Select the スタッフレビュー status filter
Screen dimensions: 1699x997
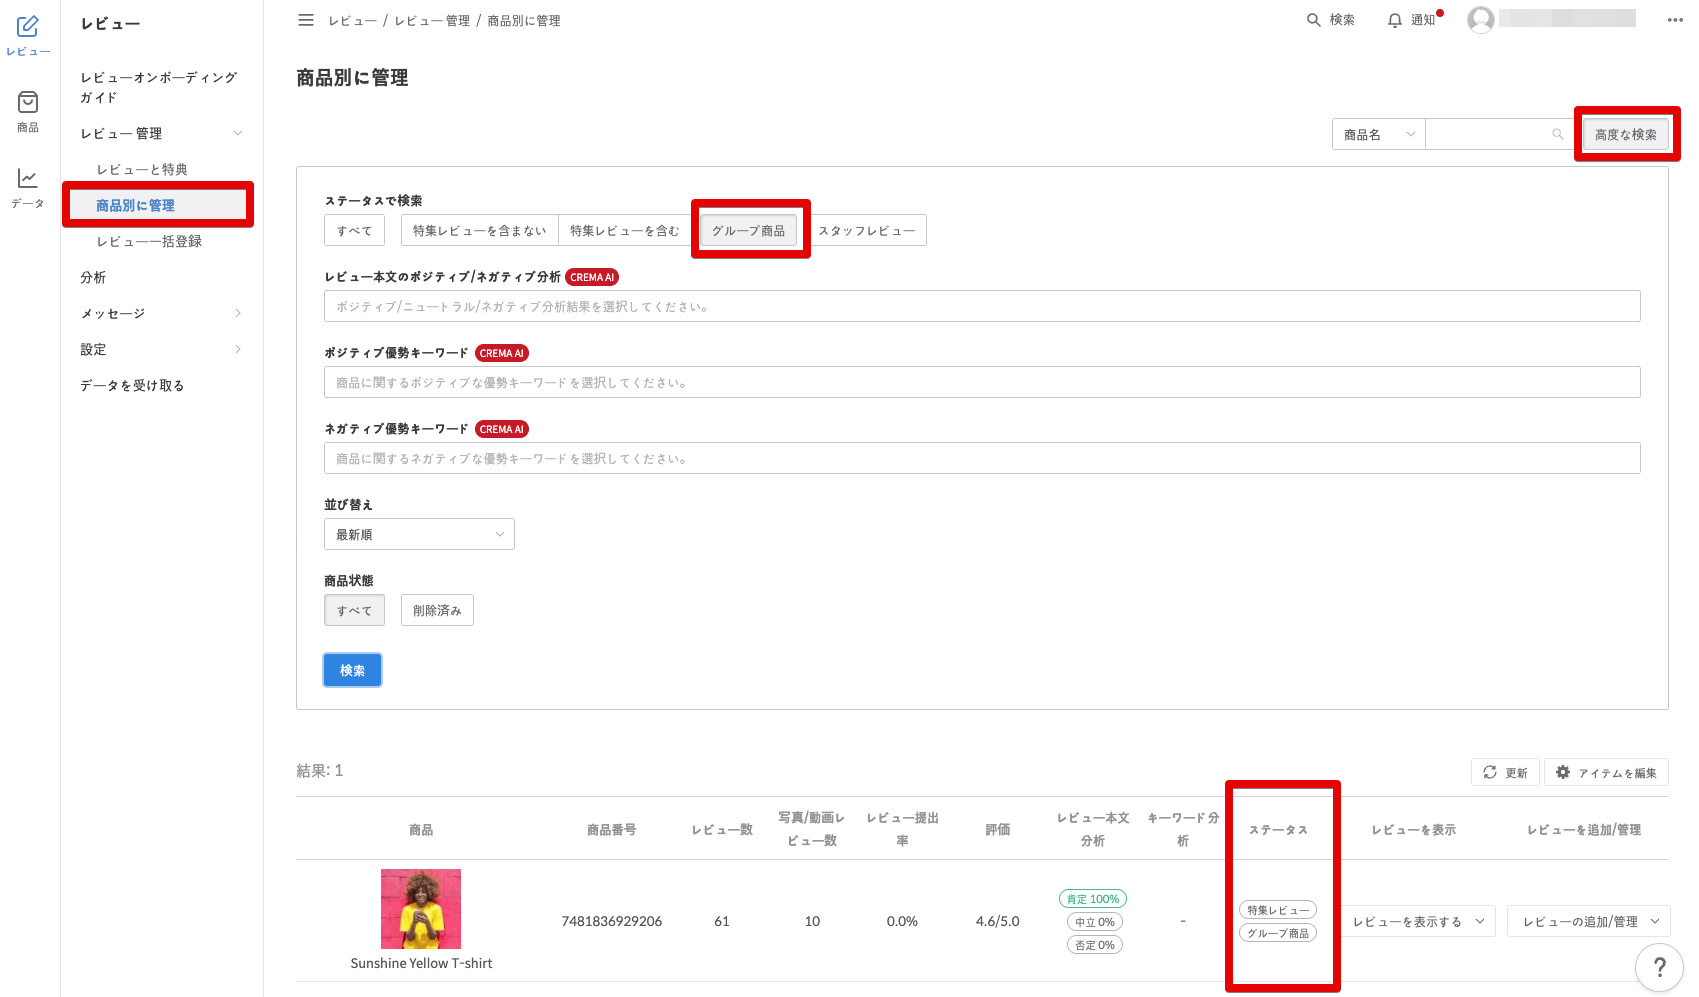(867, 231)
